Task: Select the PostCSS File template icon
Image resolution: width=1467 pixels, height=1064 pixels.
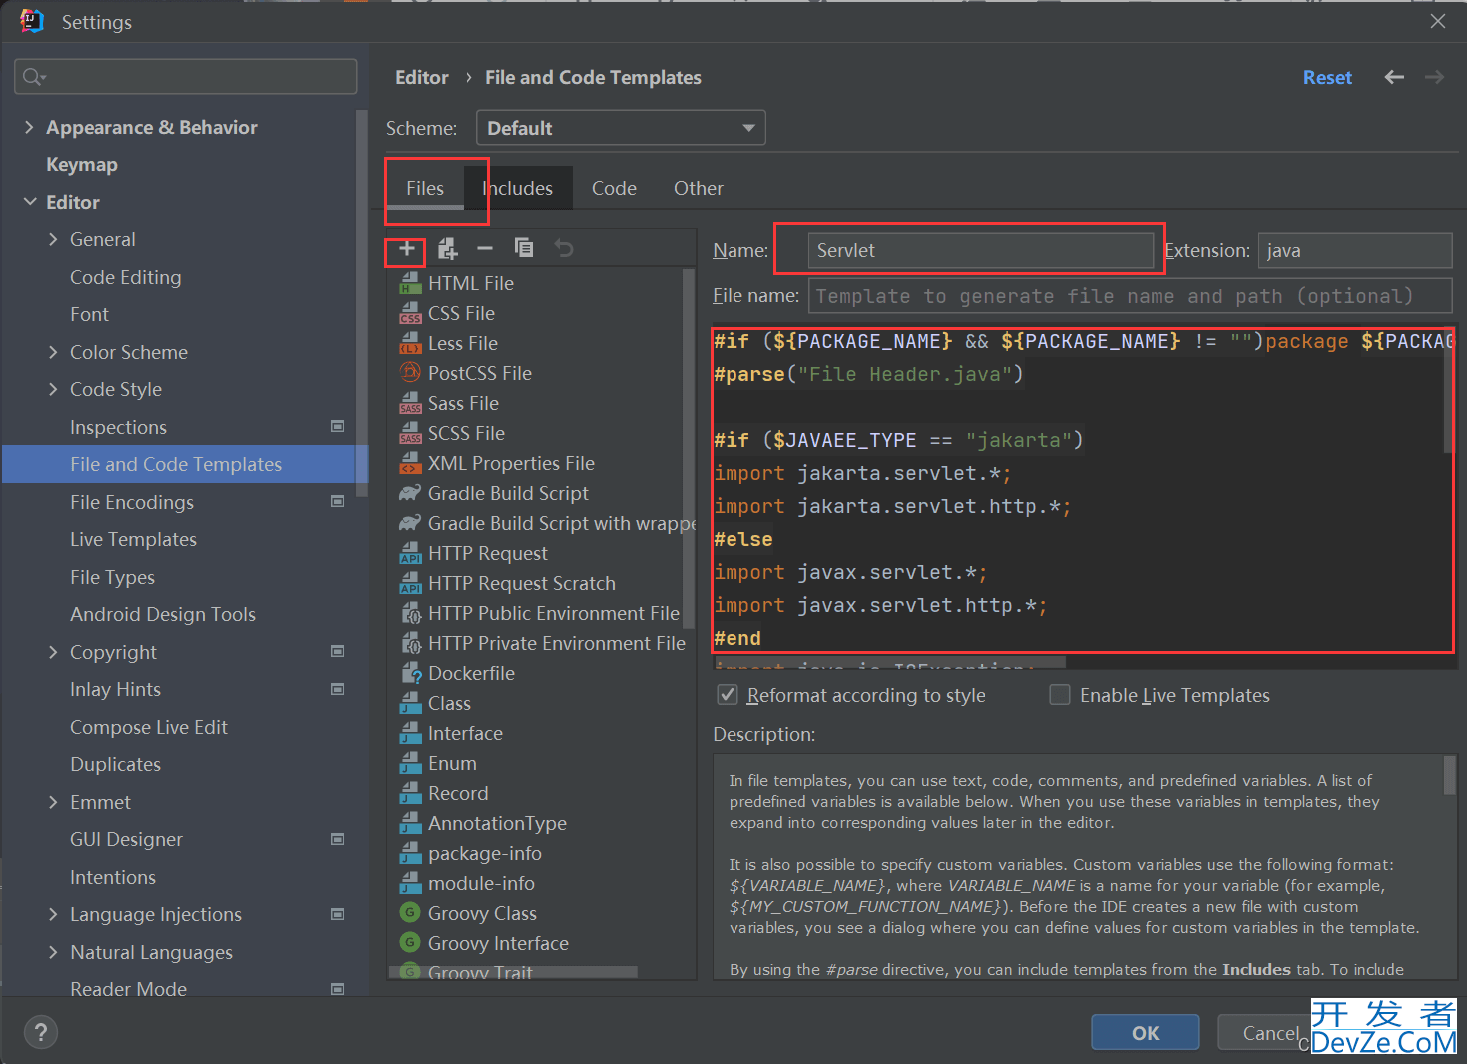Action: coord(410,373)
